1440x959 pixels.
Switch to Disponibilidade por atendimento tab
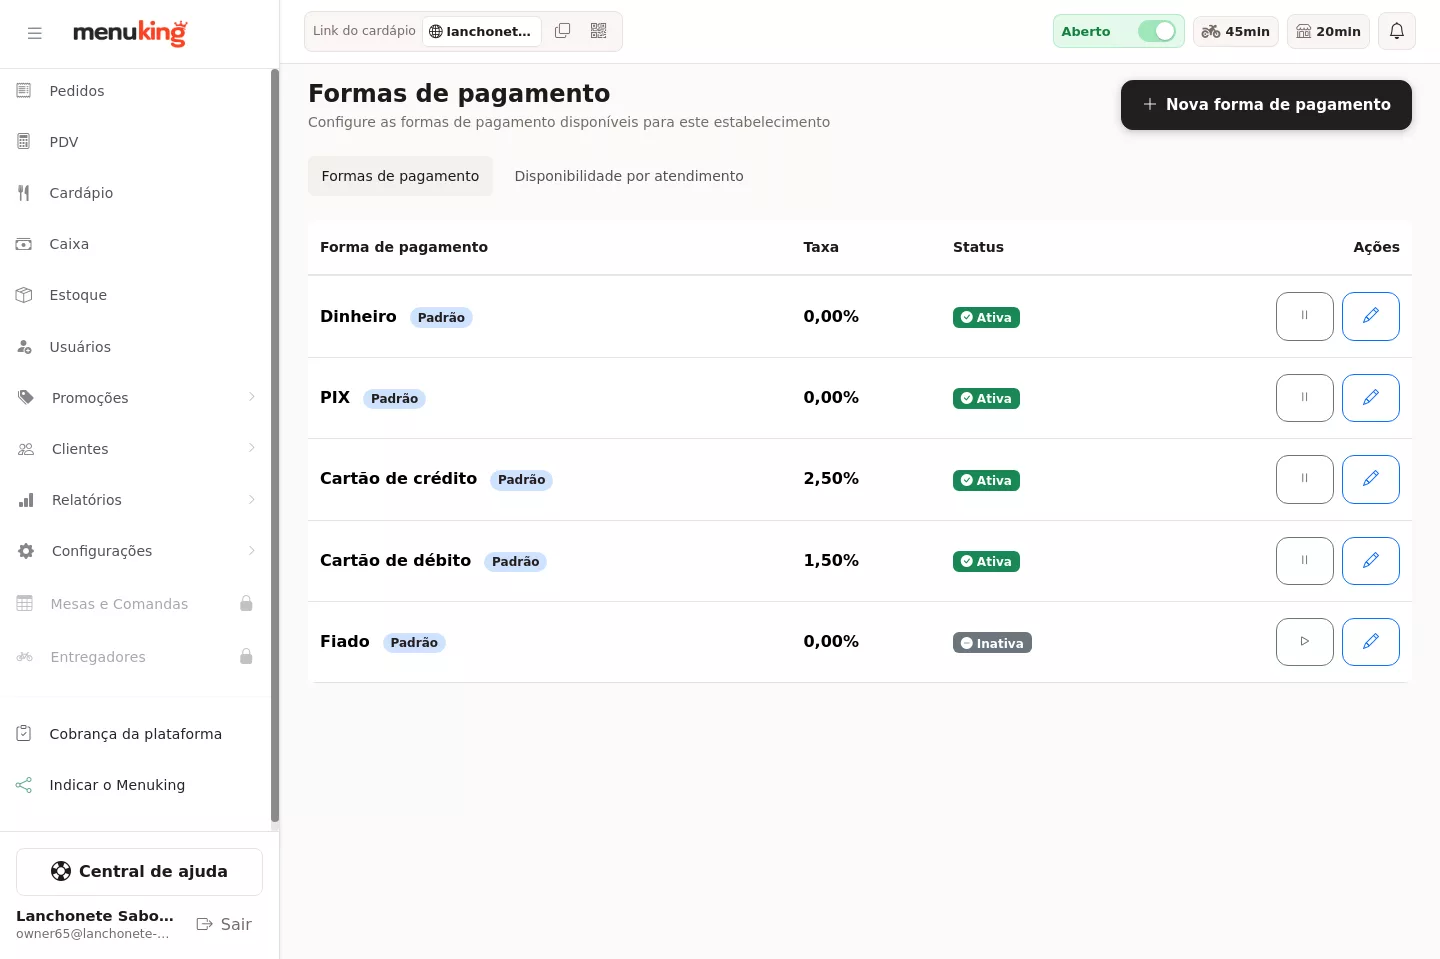coord(629,176)
